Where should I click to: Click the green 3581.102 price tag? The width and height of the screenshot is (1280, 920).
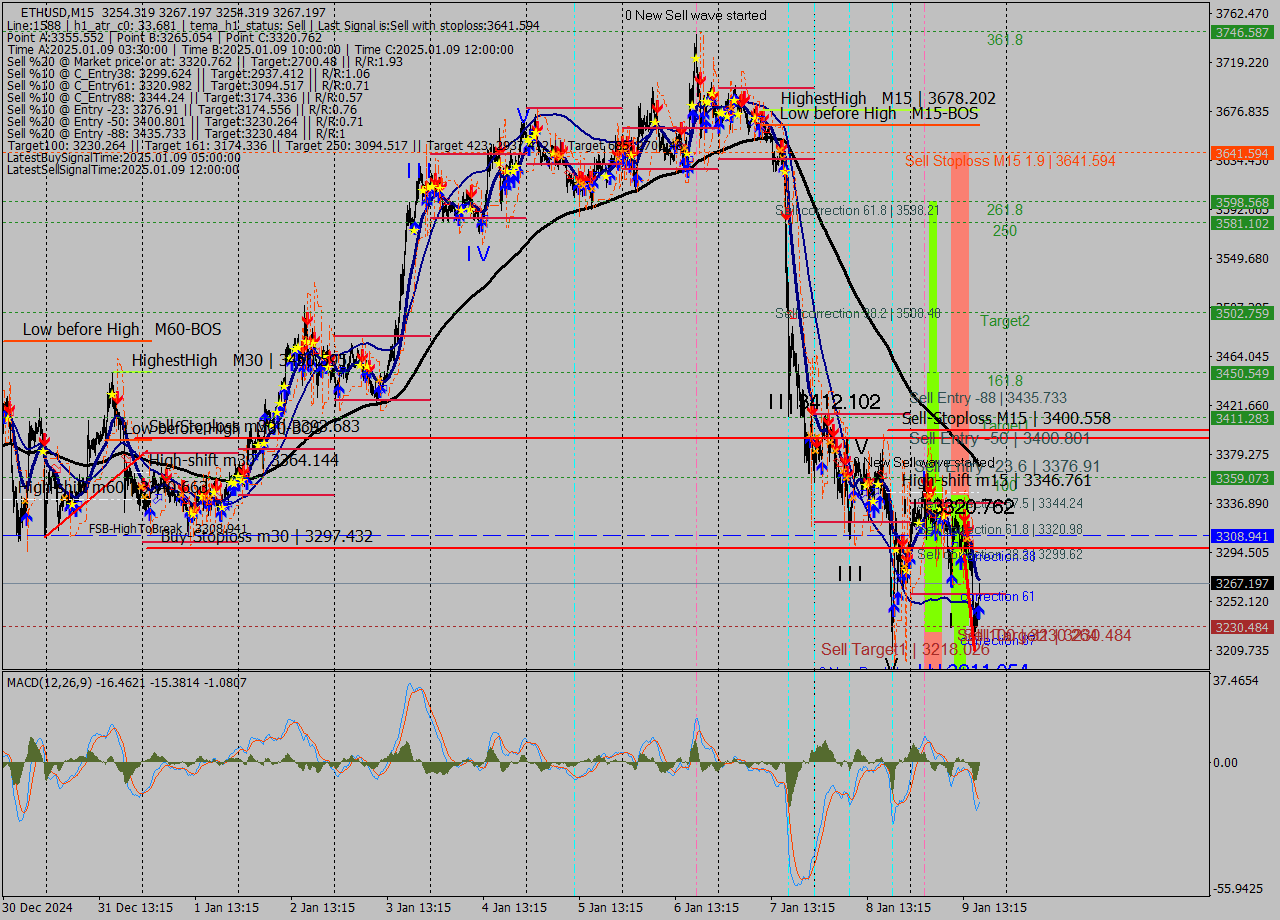1242,223
